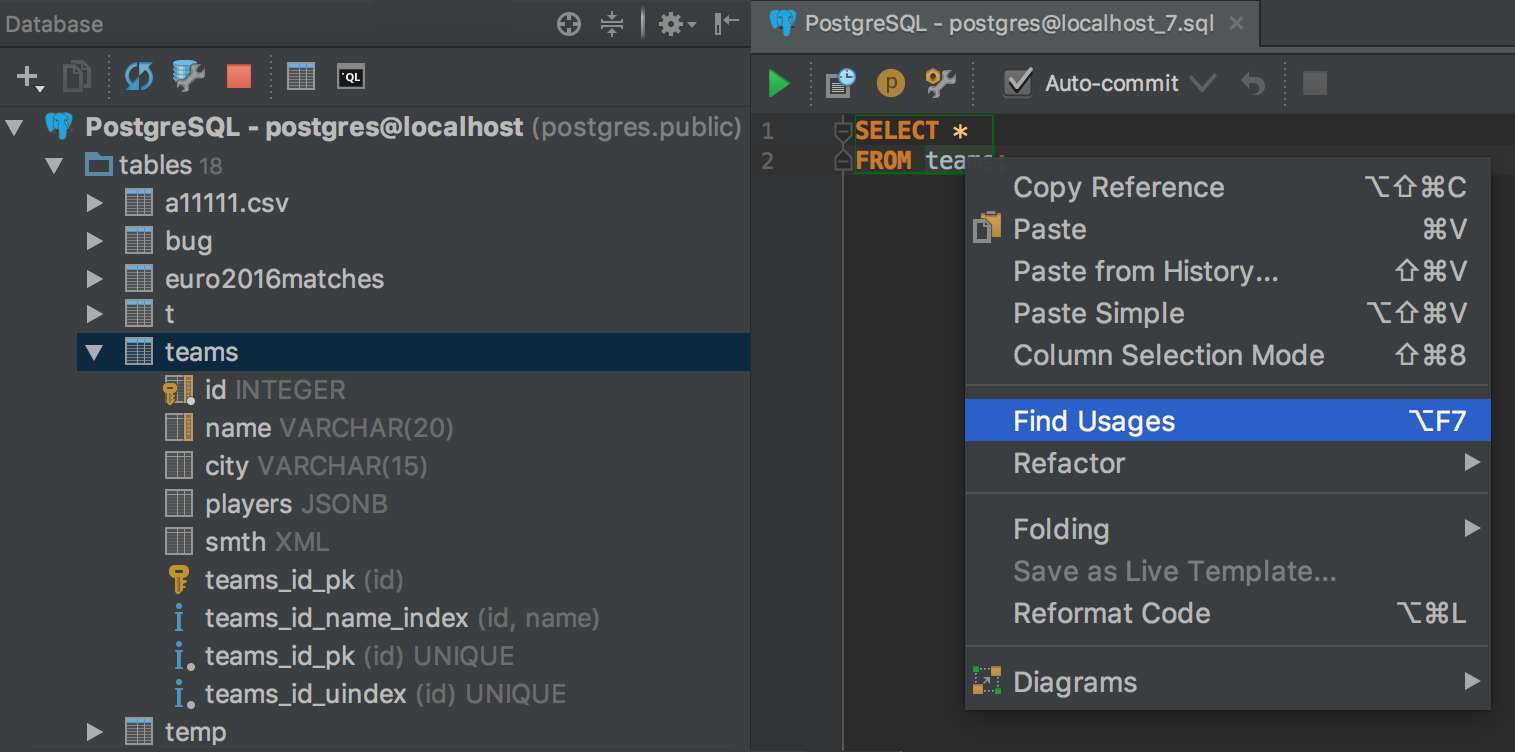Click the Cancel Running Statements square

coord(1315,83)
